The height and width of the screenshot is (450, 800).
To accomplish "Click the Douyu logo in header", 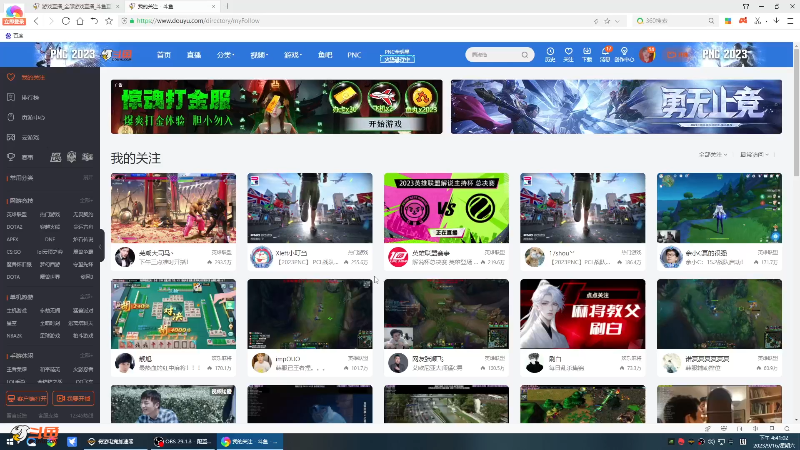I will (x=117, y=54).
